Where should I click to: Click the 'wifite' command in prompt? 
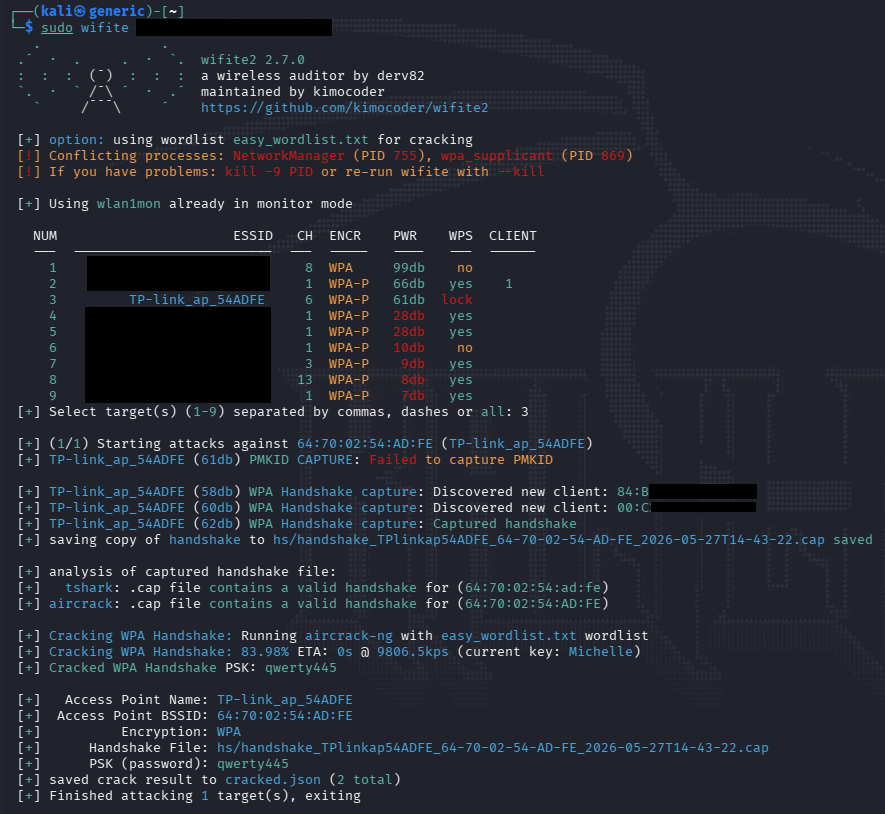(x=104, y=28)
